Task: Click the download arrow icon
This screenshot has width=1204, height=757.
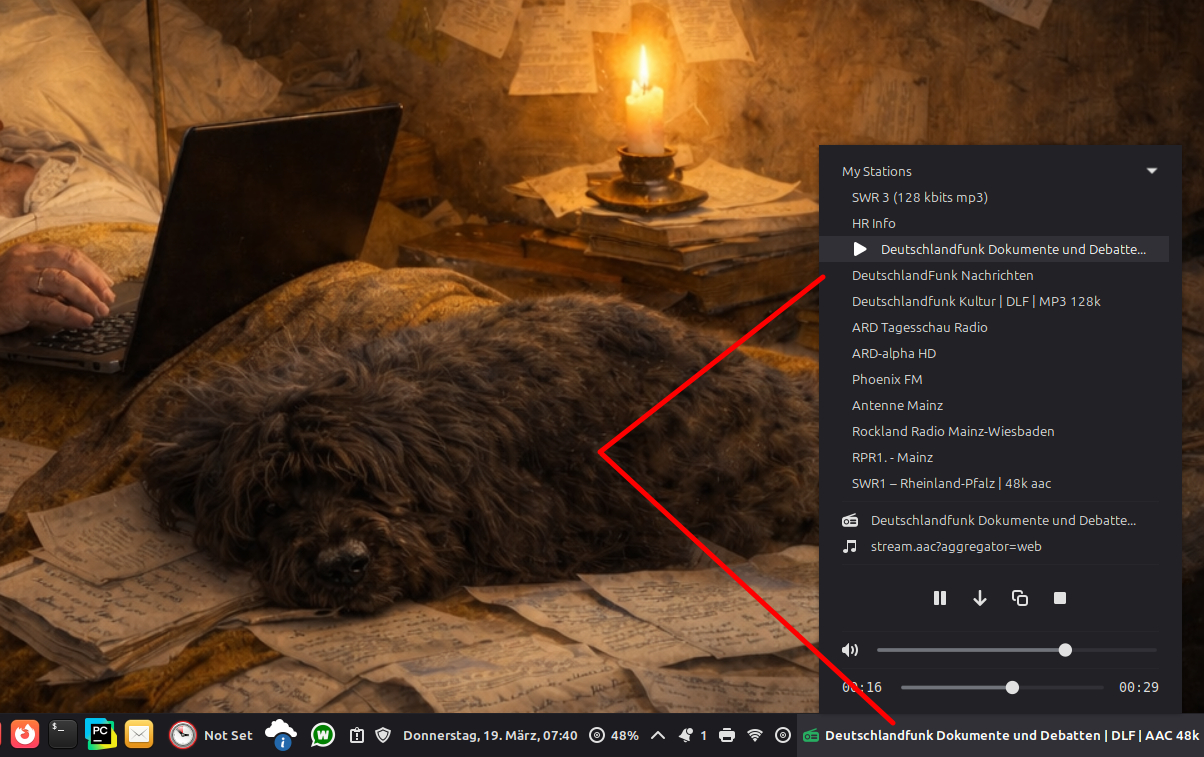Action: pyautogui.click(x=980, y=598)
